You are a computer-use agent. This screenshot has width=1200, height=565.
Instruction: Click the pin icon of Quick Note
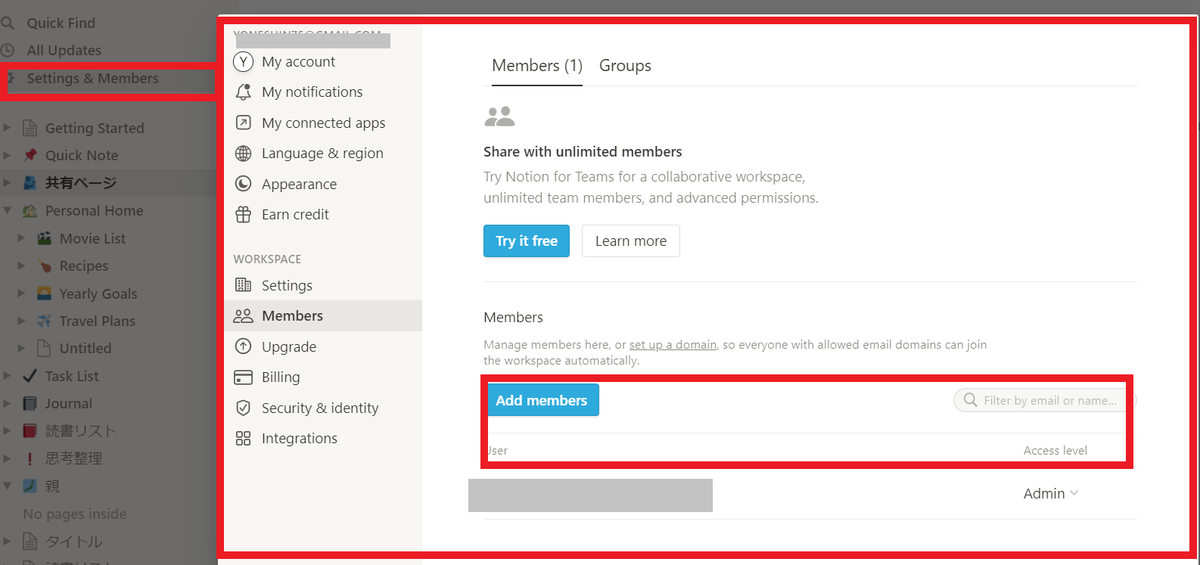[30, 155]
